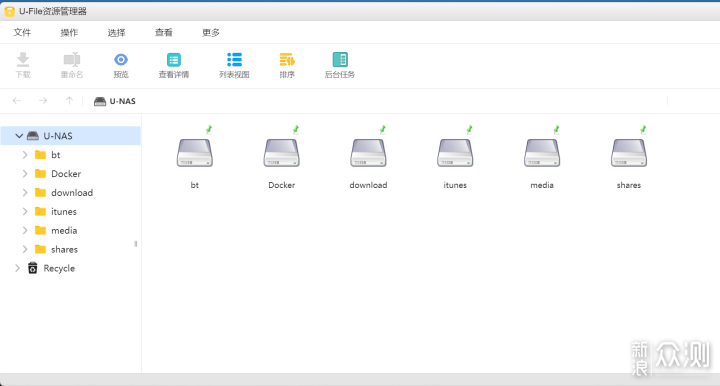Expand the itunes folder in tree
The image size is (720, 386).
25,212
